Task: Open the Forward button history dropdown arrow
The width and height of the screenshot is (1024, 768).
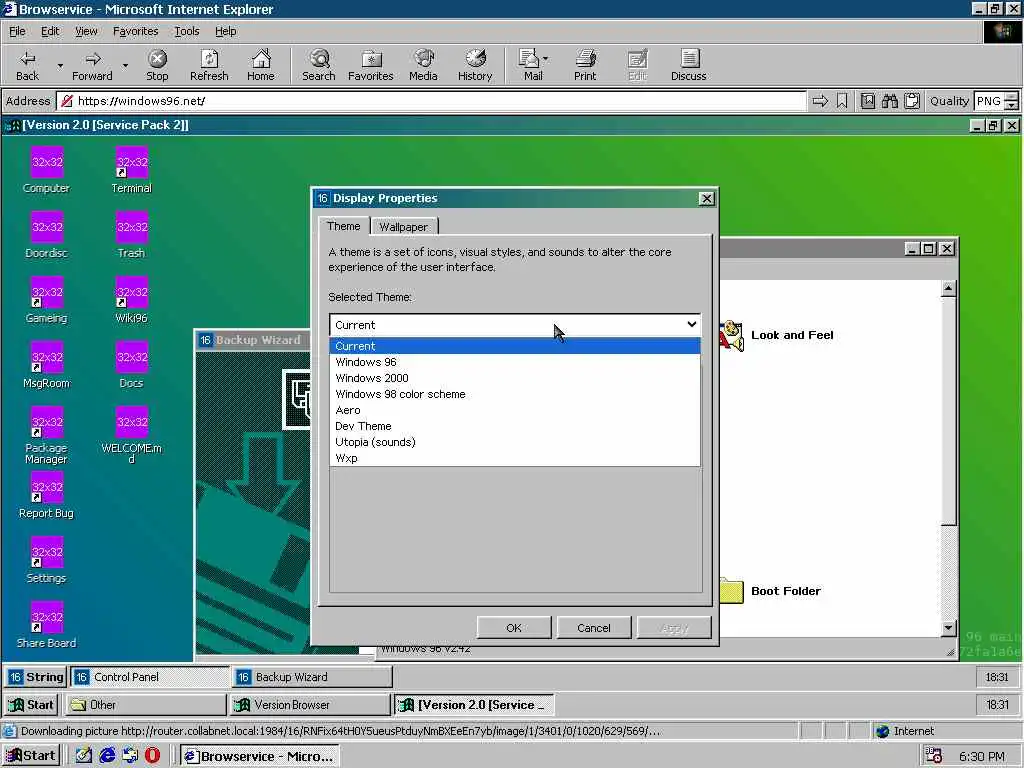Action: pos(125,65)
